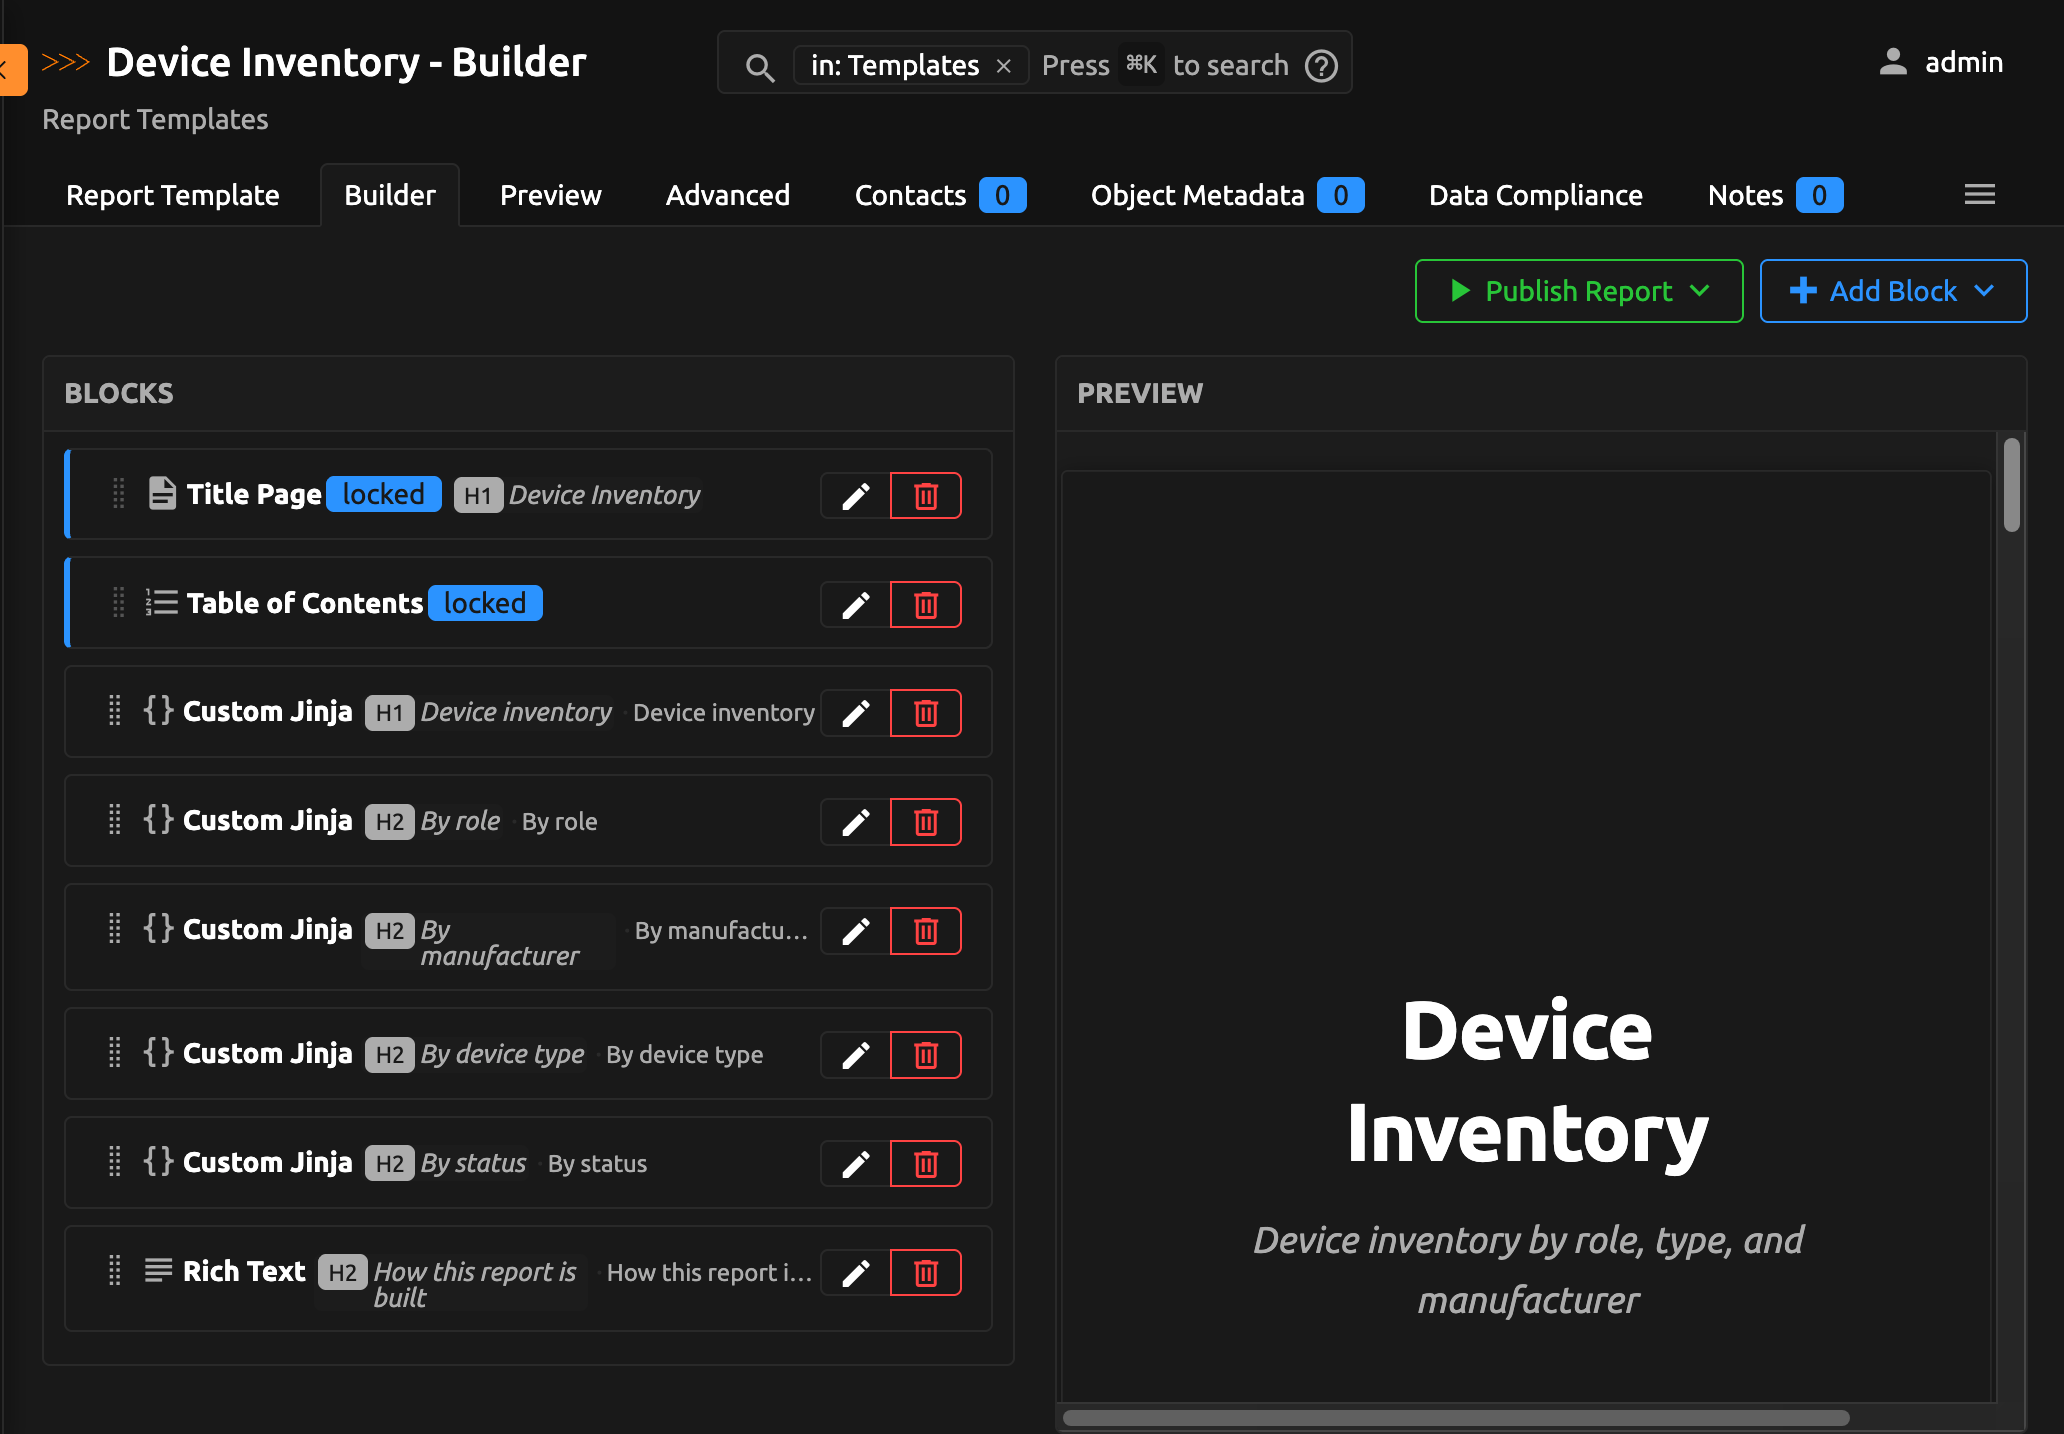This screenshot has width=2064, height=1434.
Task: Expand the Add Block dropdown
Action: pyautogui.click(x=1893, y=291)
